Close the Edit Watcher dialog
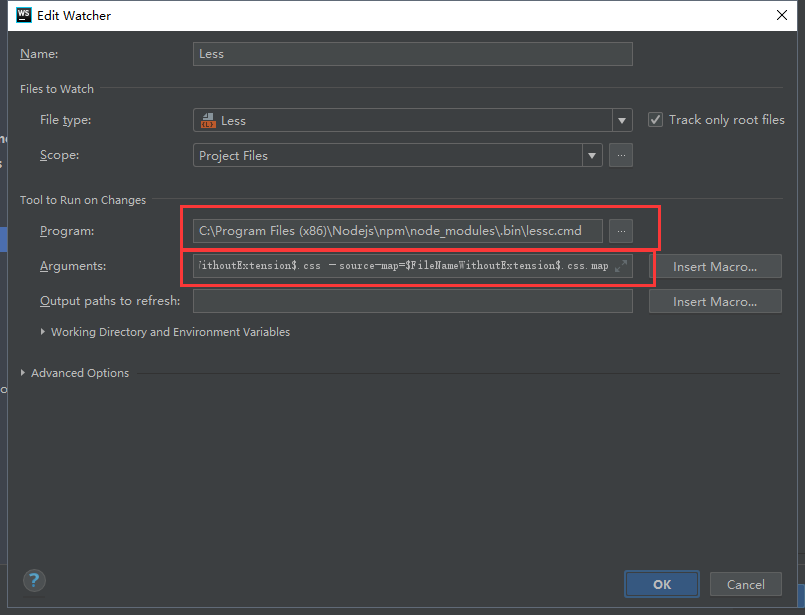Viewport: 805px width, 615px height. (x=783, y=15)
